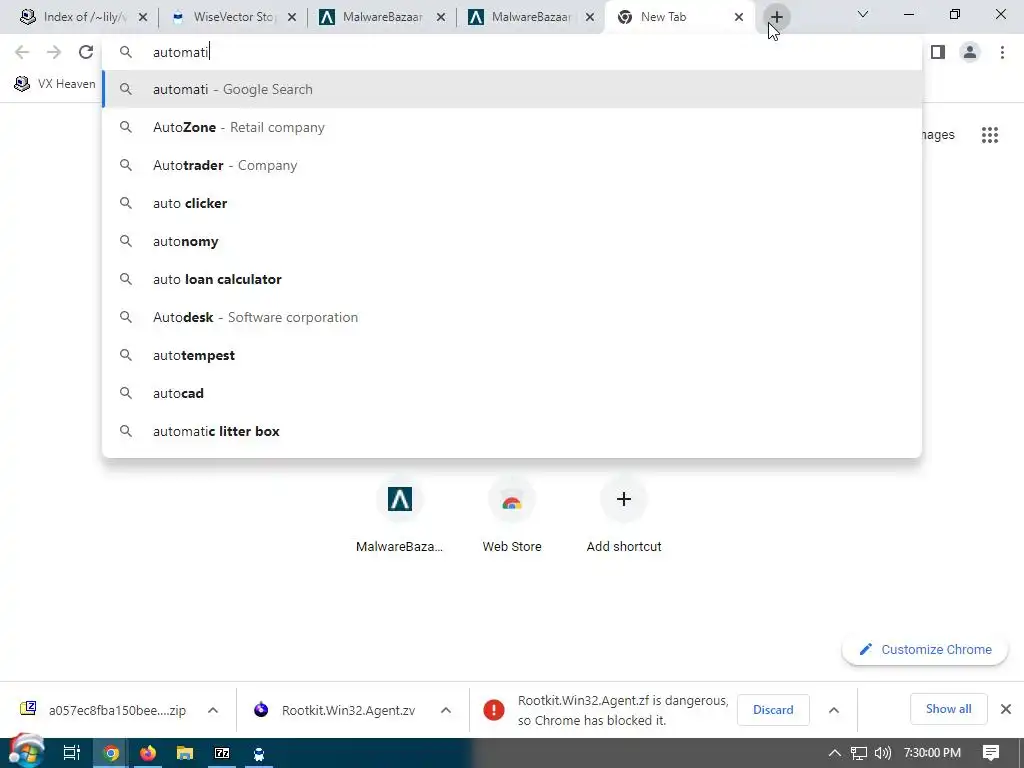The width and height of the screenshot is (1024, 768).
Task: Launch Firefox from taskbar
Action: click(148, 753)
